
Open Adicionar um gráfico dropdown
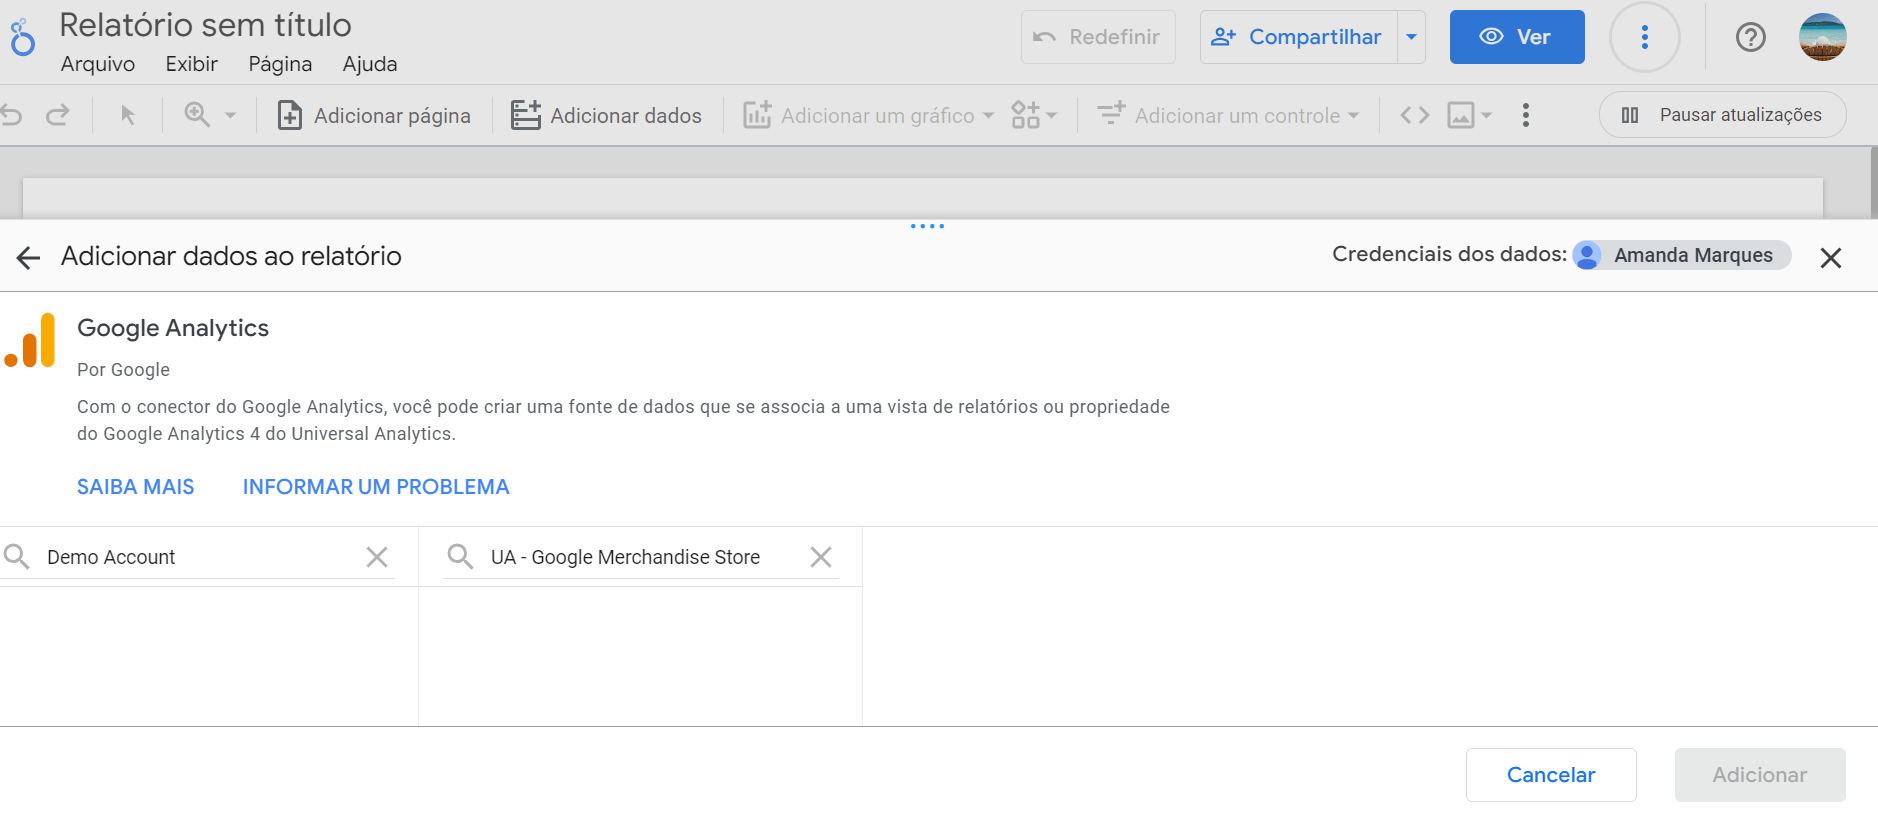pos(868,116)
